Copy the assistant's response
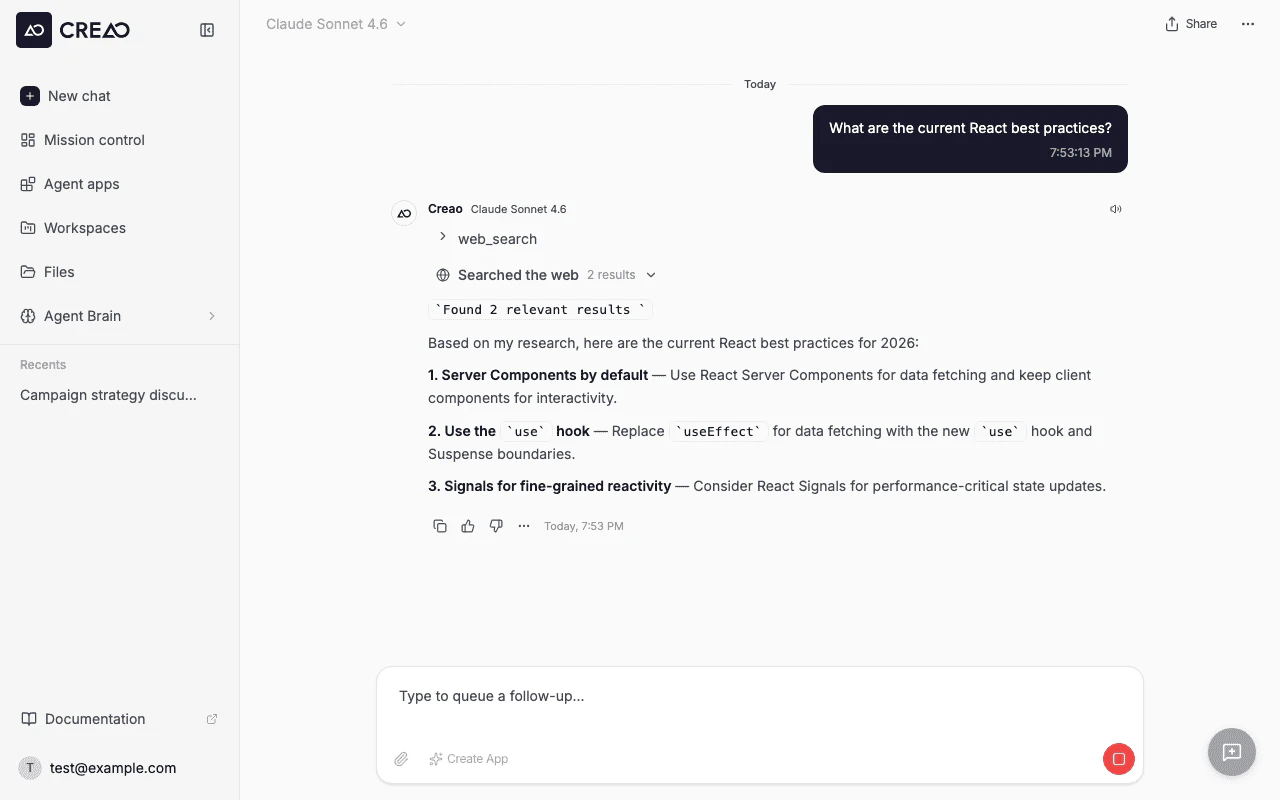 coord(440,525)
